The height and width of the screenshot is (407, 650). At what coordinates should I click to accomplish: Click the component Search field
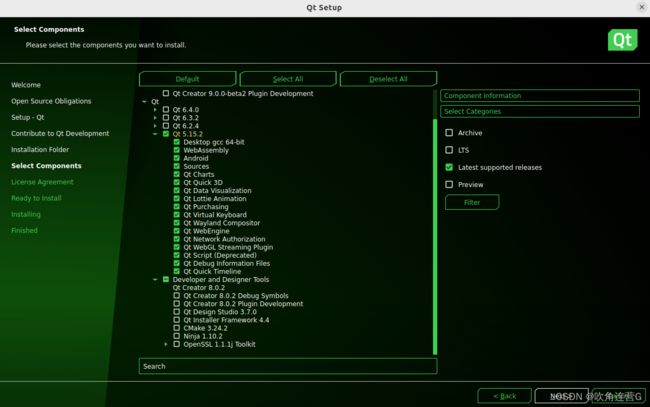click(x=288, y=366)
